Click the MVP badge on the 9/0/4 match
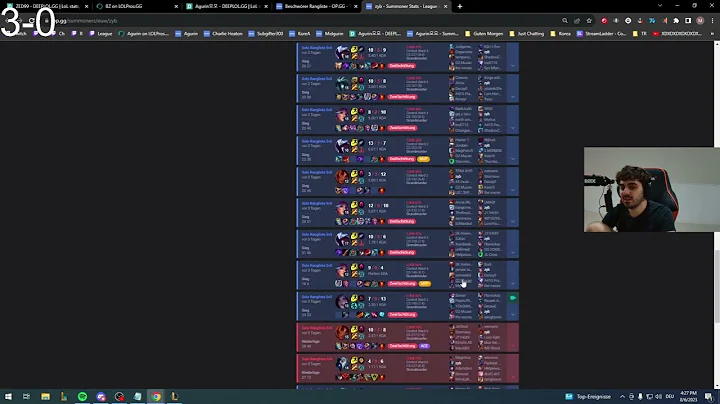 coord(425,284)
